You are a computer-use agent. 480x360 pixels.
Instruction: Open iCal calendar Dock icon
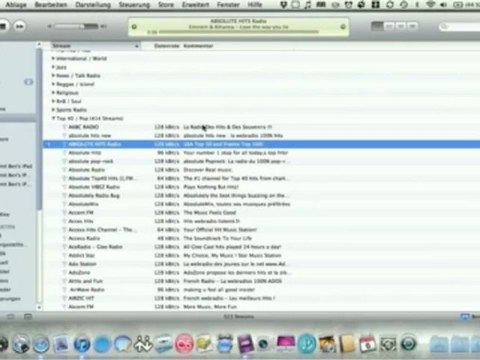(368, 344)
